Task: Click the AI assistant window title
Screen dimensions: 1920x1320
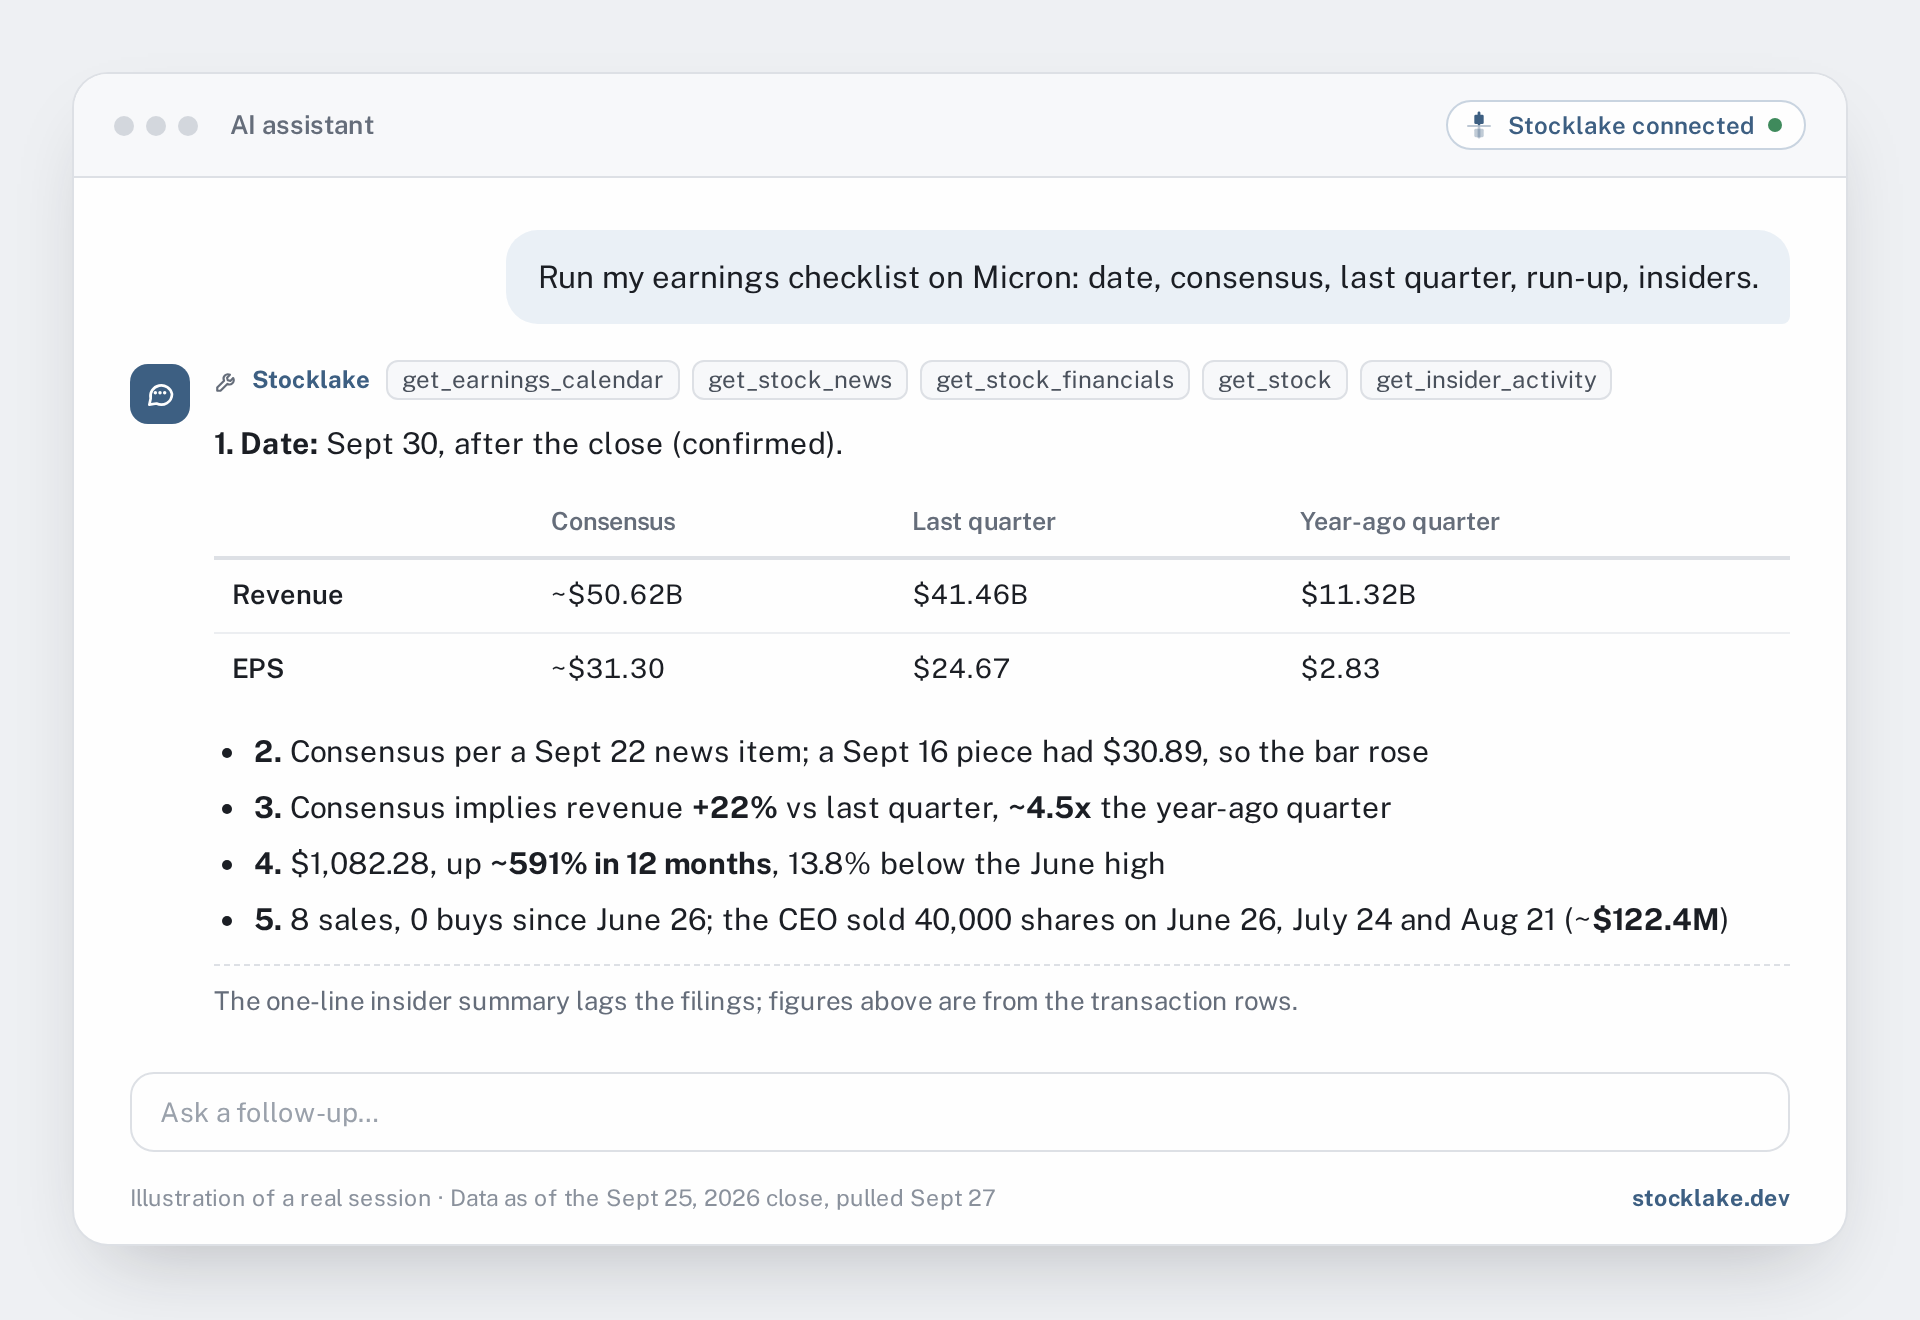Action: [302, 125]
